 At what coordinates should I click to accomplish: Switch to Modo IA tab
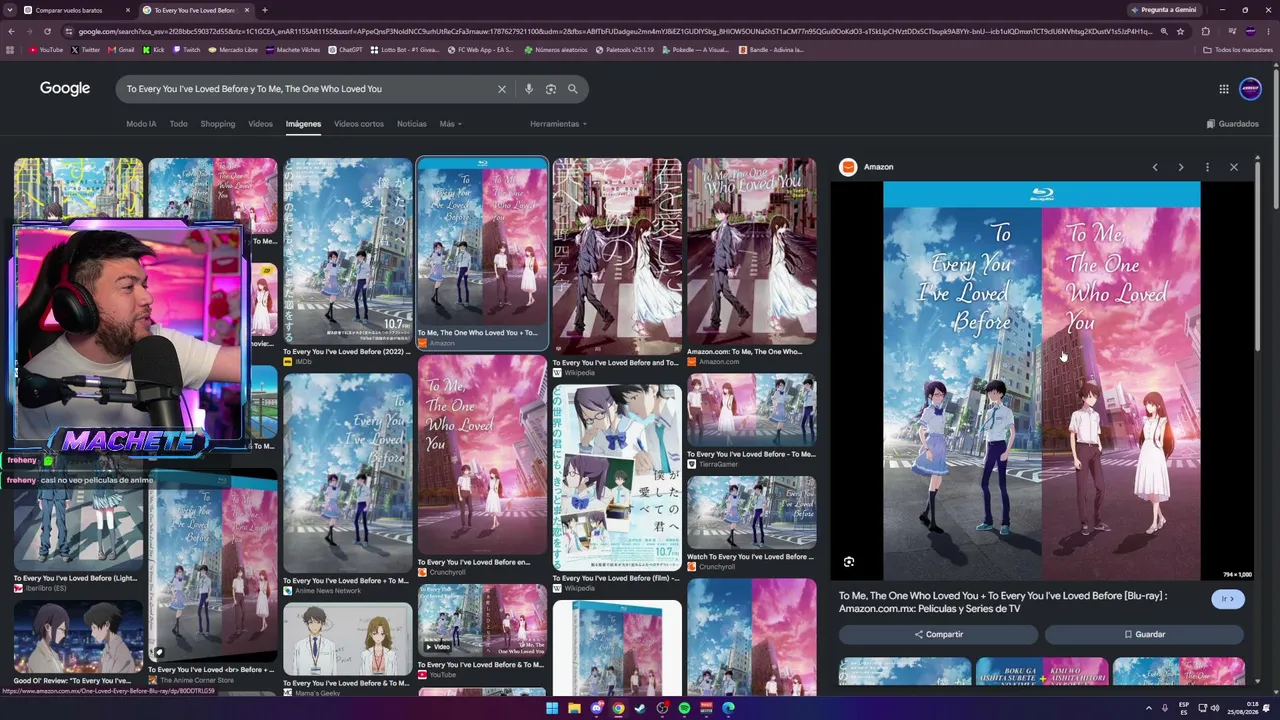pyautogui.click(x=141, y=124)
